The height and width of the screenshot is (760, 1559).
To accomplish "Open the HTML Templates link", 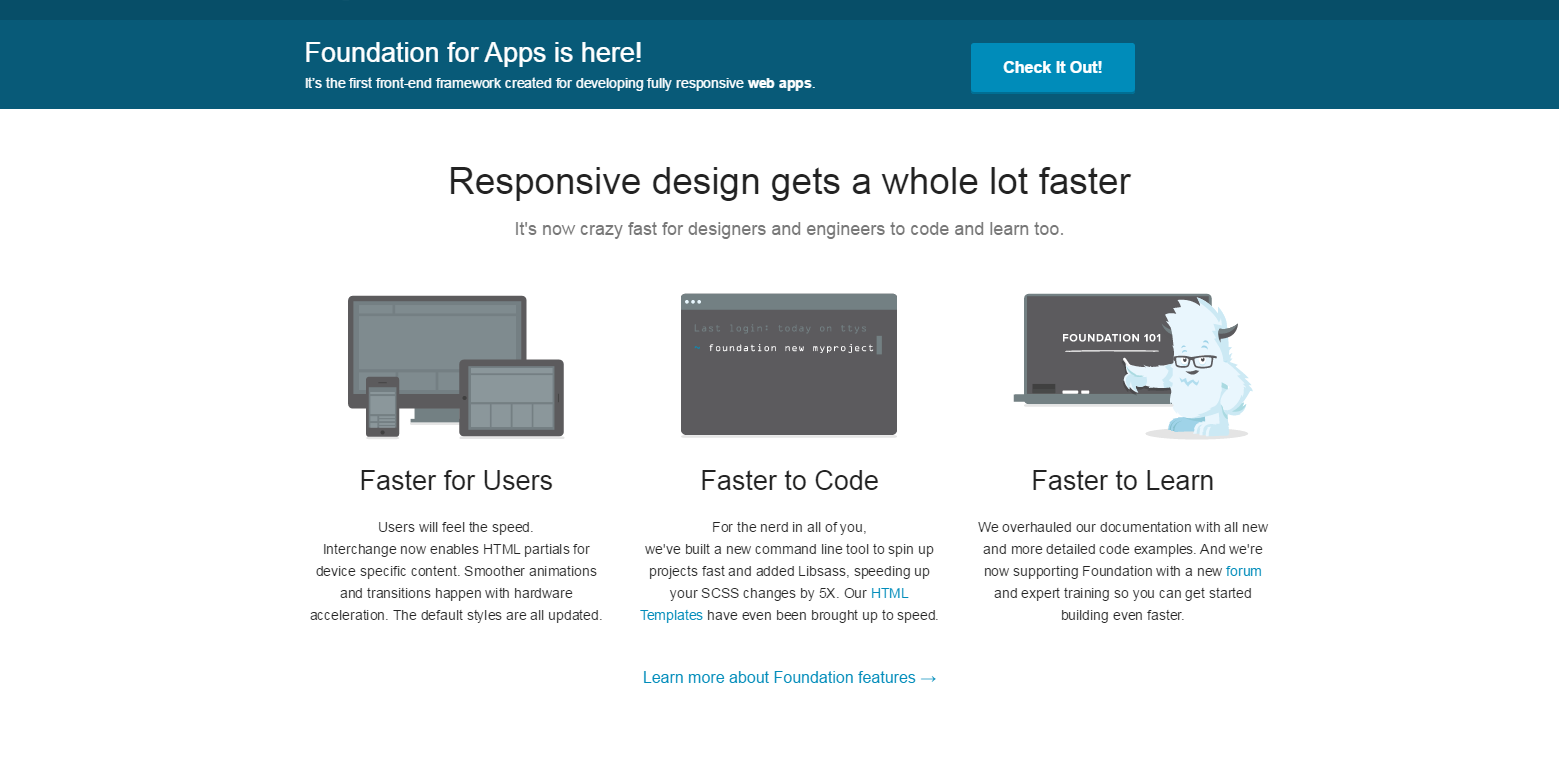I will pos(890,593).
